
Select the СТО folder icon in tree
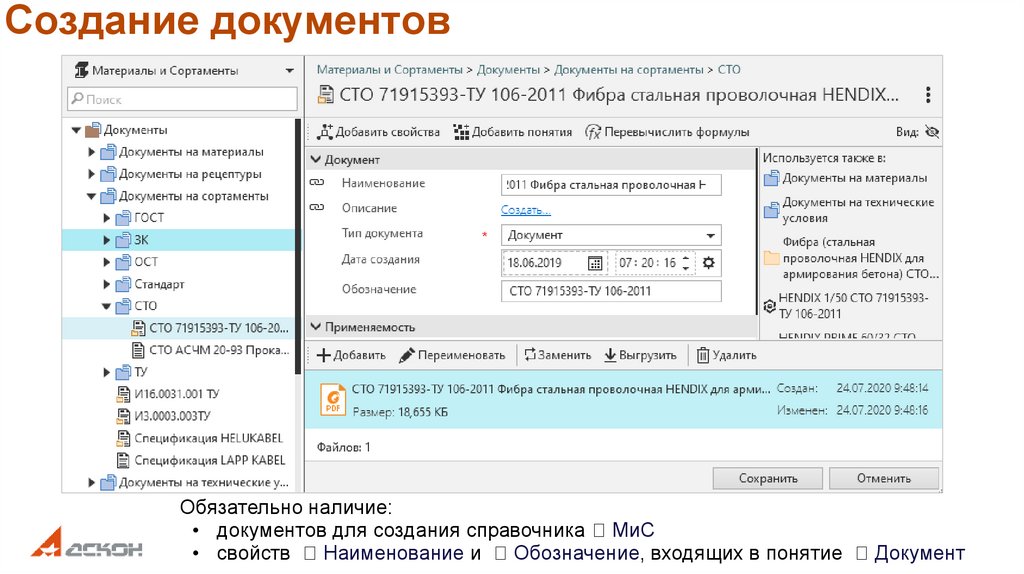coord(123,306)
